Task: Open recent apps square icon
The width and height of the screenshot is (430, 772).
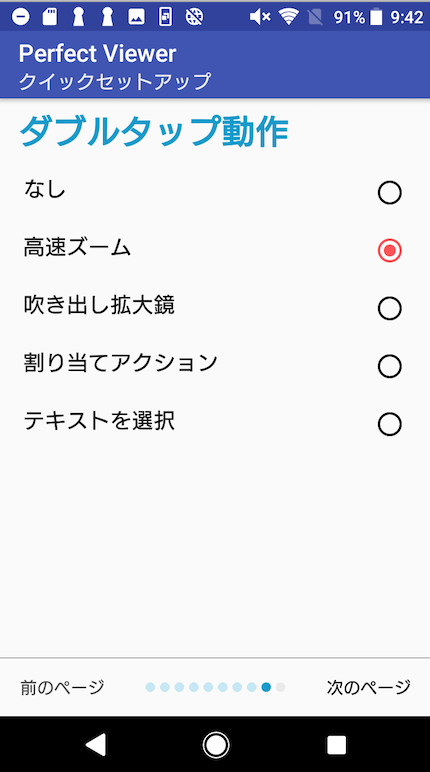Action: click(x=336, y=745)
